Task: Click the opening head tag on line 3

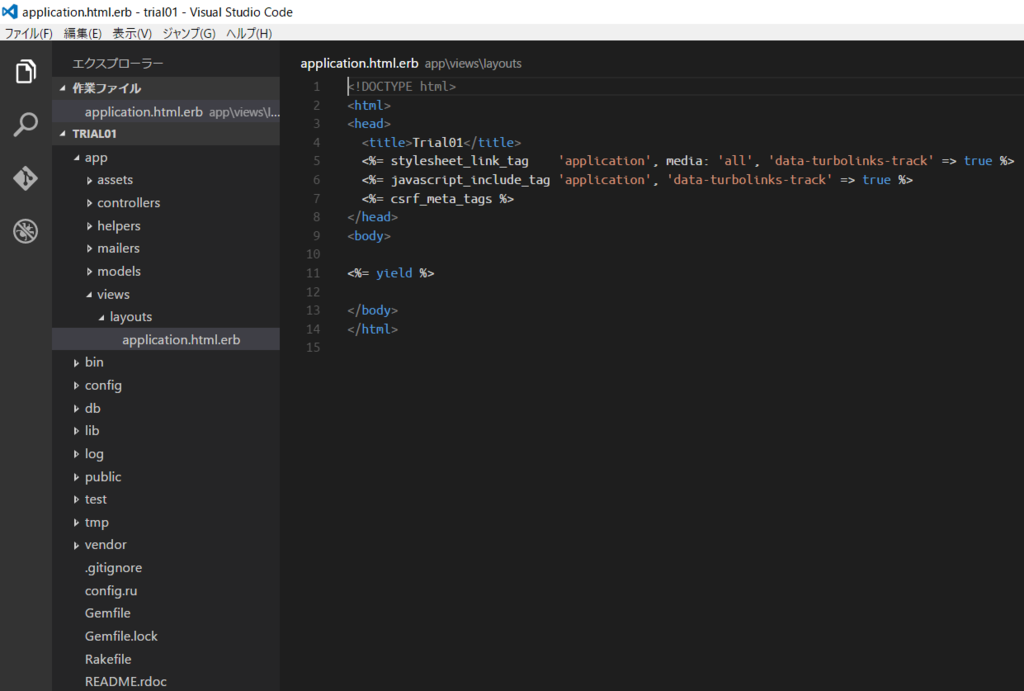Action: 369,123
